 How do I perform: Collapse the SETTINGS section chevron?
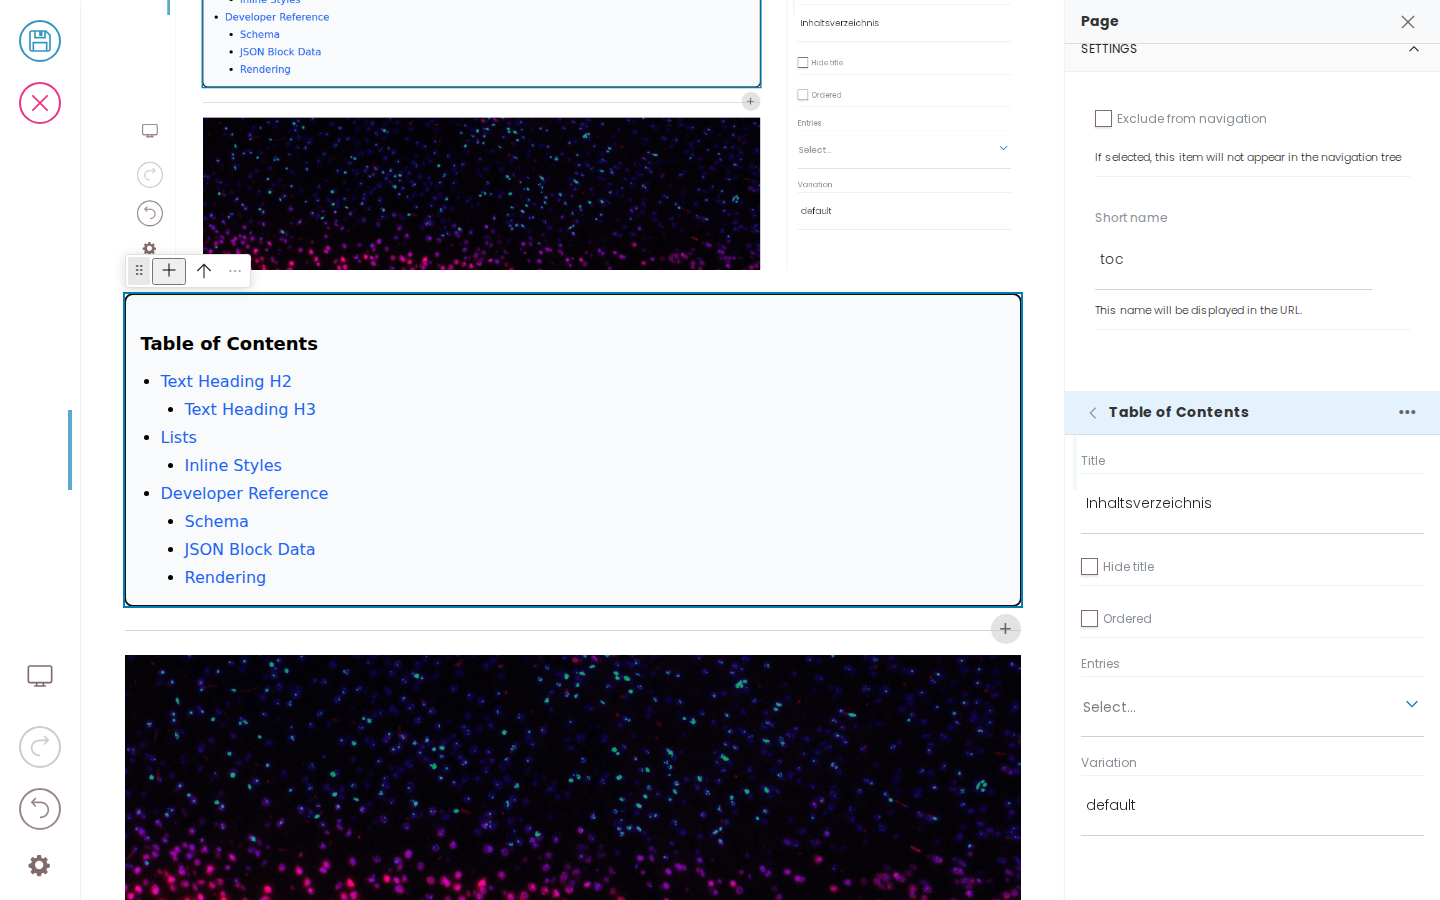pos(1413,49)
